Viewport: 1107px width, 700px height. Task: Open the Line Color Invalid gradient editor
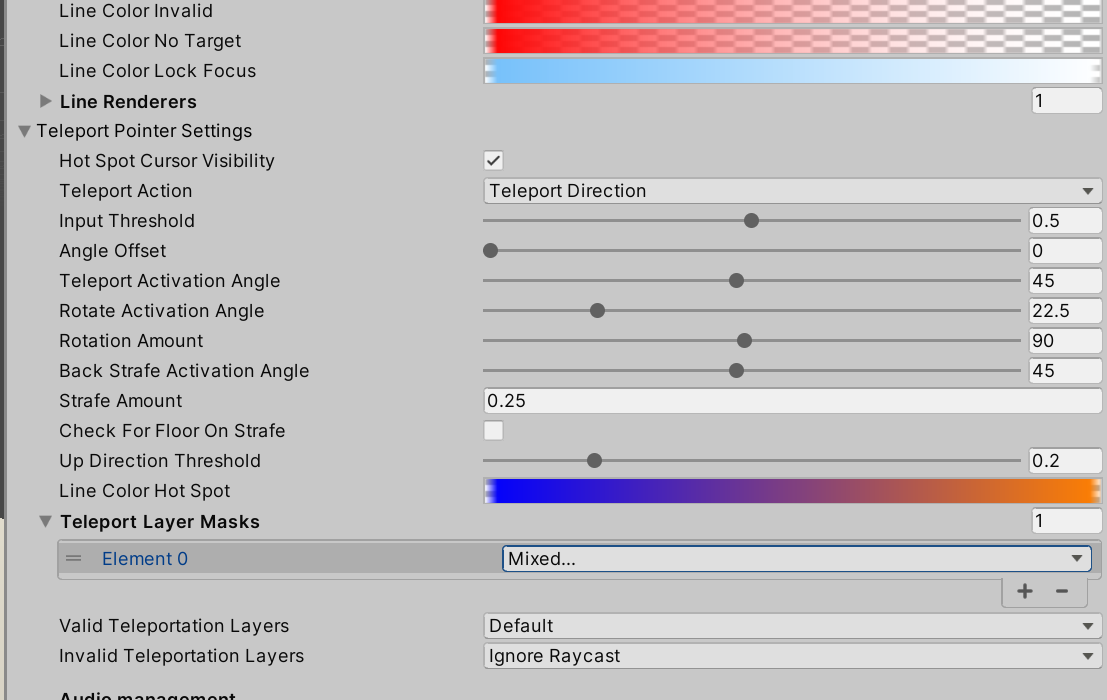(x=790, y=11)
